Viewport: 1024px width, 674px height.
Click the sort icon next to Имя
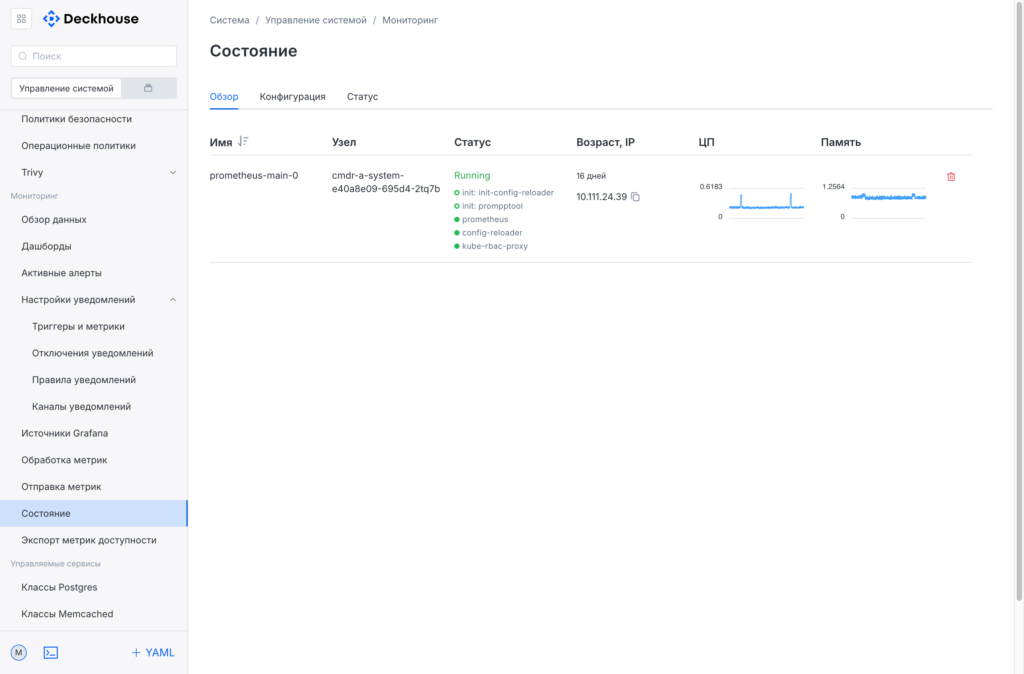point(243,142)
